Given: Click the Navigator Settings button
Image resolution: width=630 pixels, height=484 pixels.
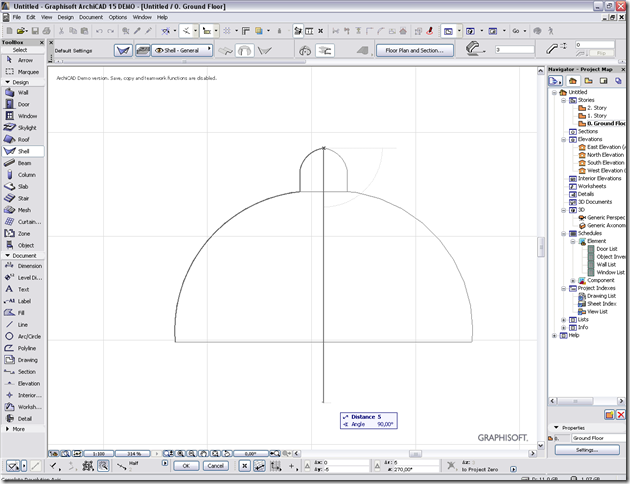Looking at the screenshot, I should pos(587,450).
